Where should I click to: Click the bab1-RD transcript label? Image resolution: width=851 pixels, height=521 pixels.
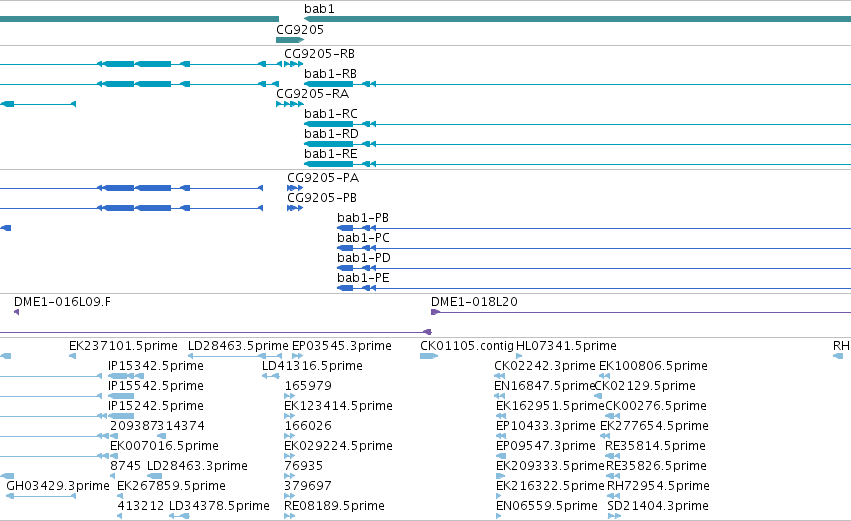click(x=331, y=134)
